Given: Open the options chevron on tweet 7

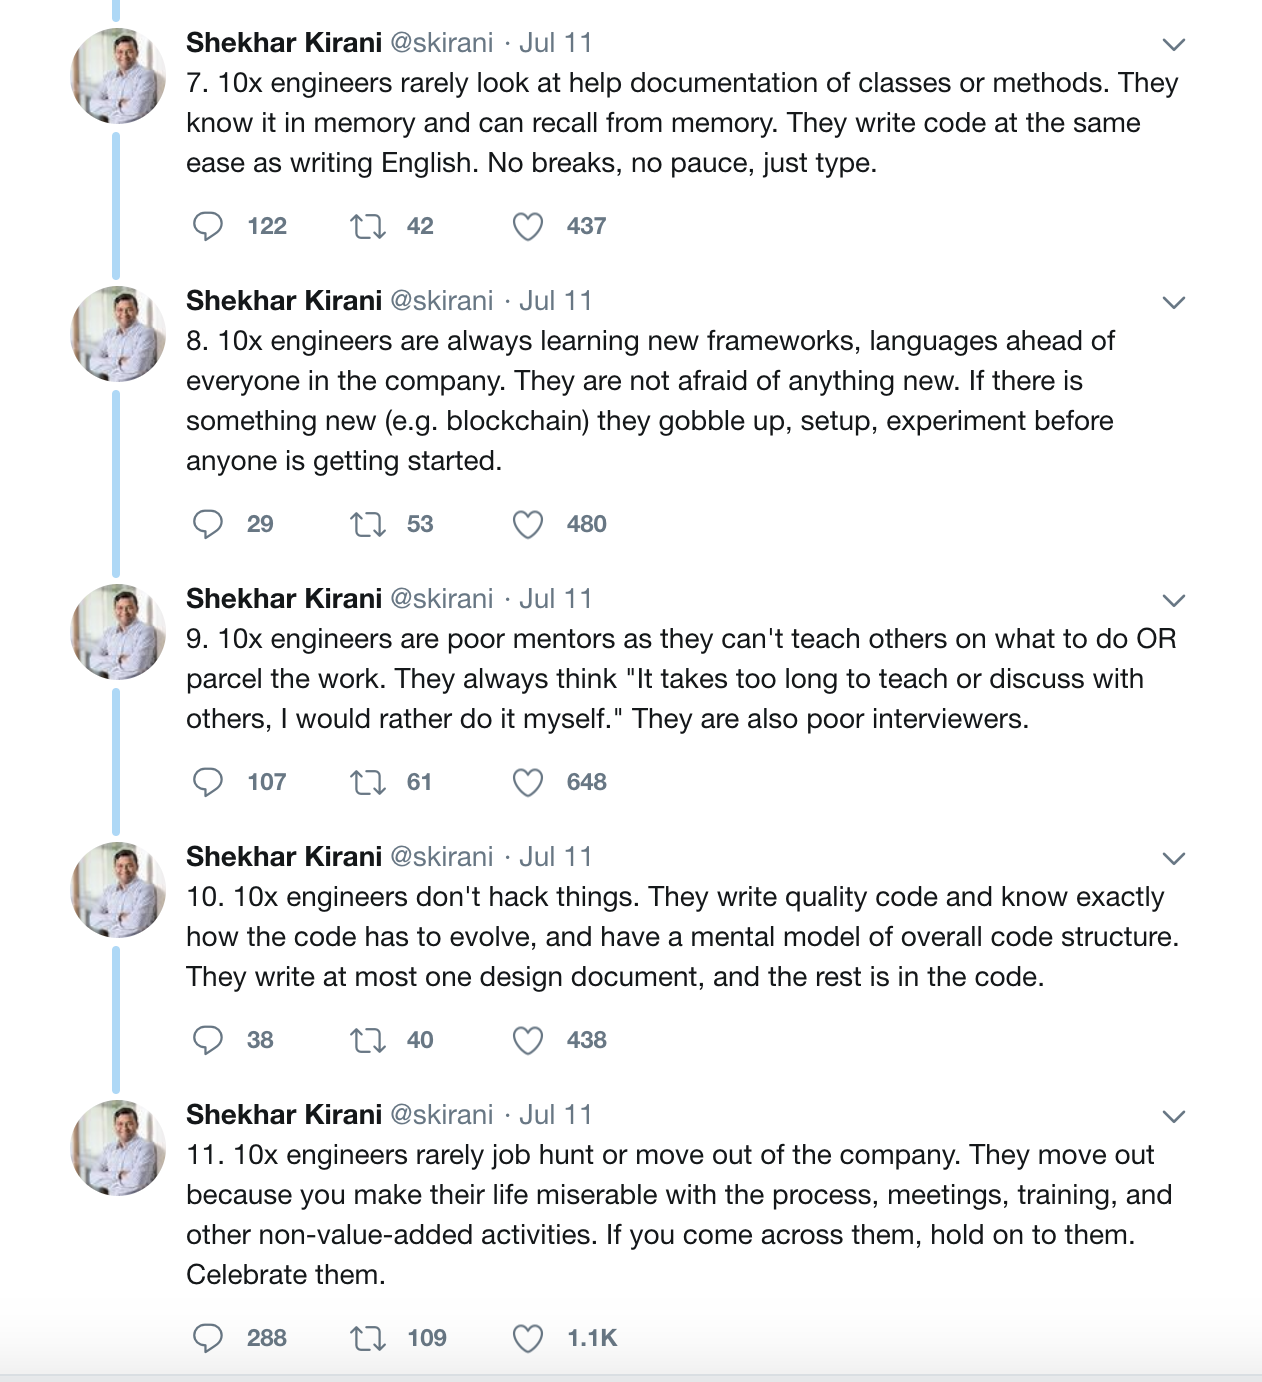Looking at the screenshot, I should click(x=1174, y=44).
